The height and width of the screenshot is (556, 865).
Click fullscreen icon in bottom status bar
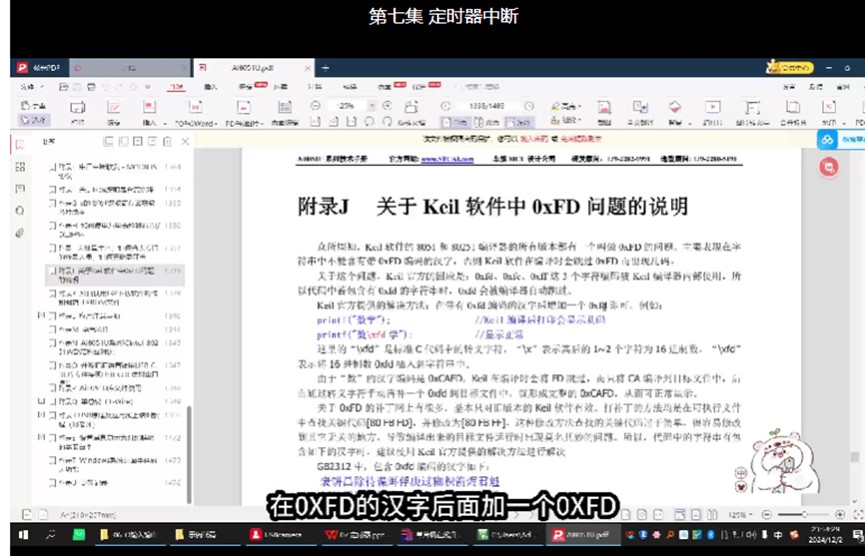pyautogui.click(x=858, y=514)
